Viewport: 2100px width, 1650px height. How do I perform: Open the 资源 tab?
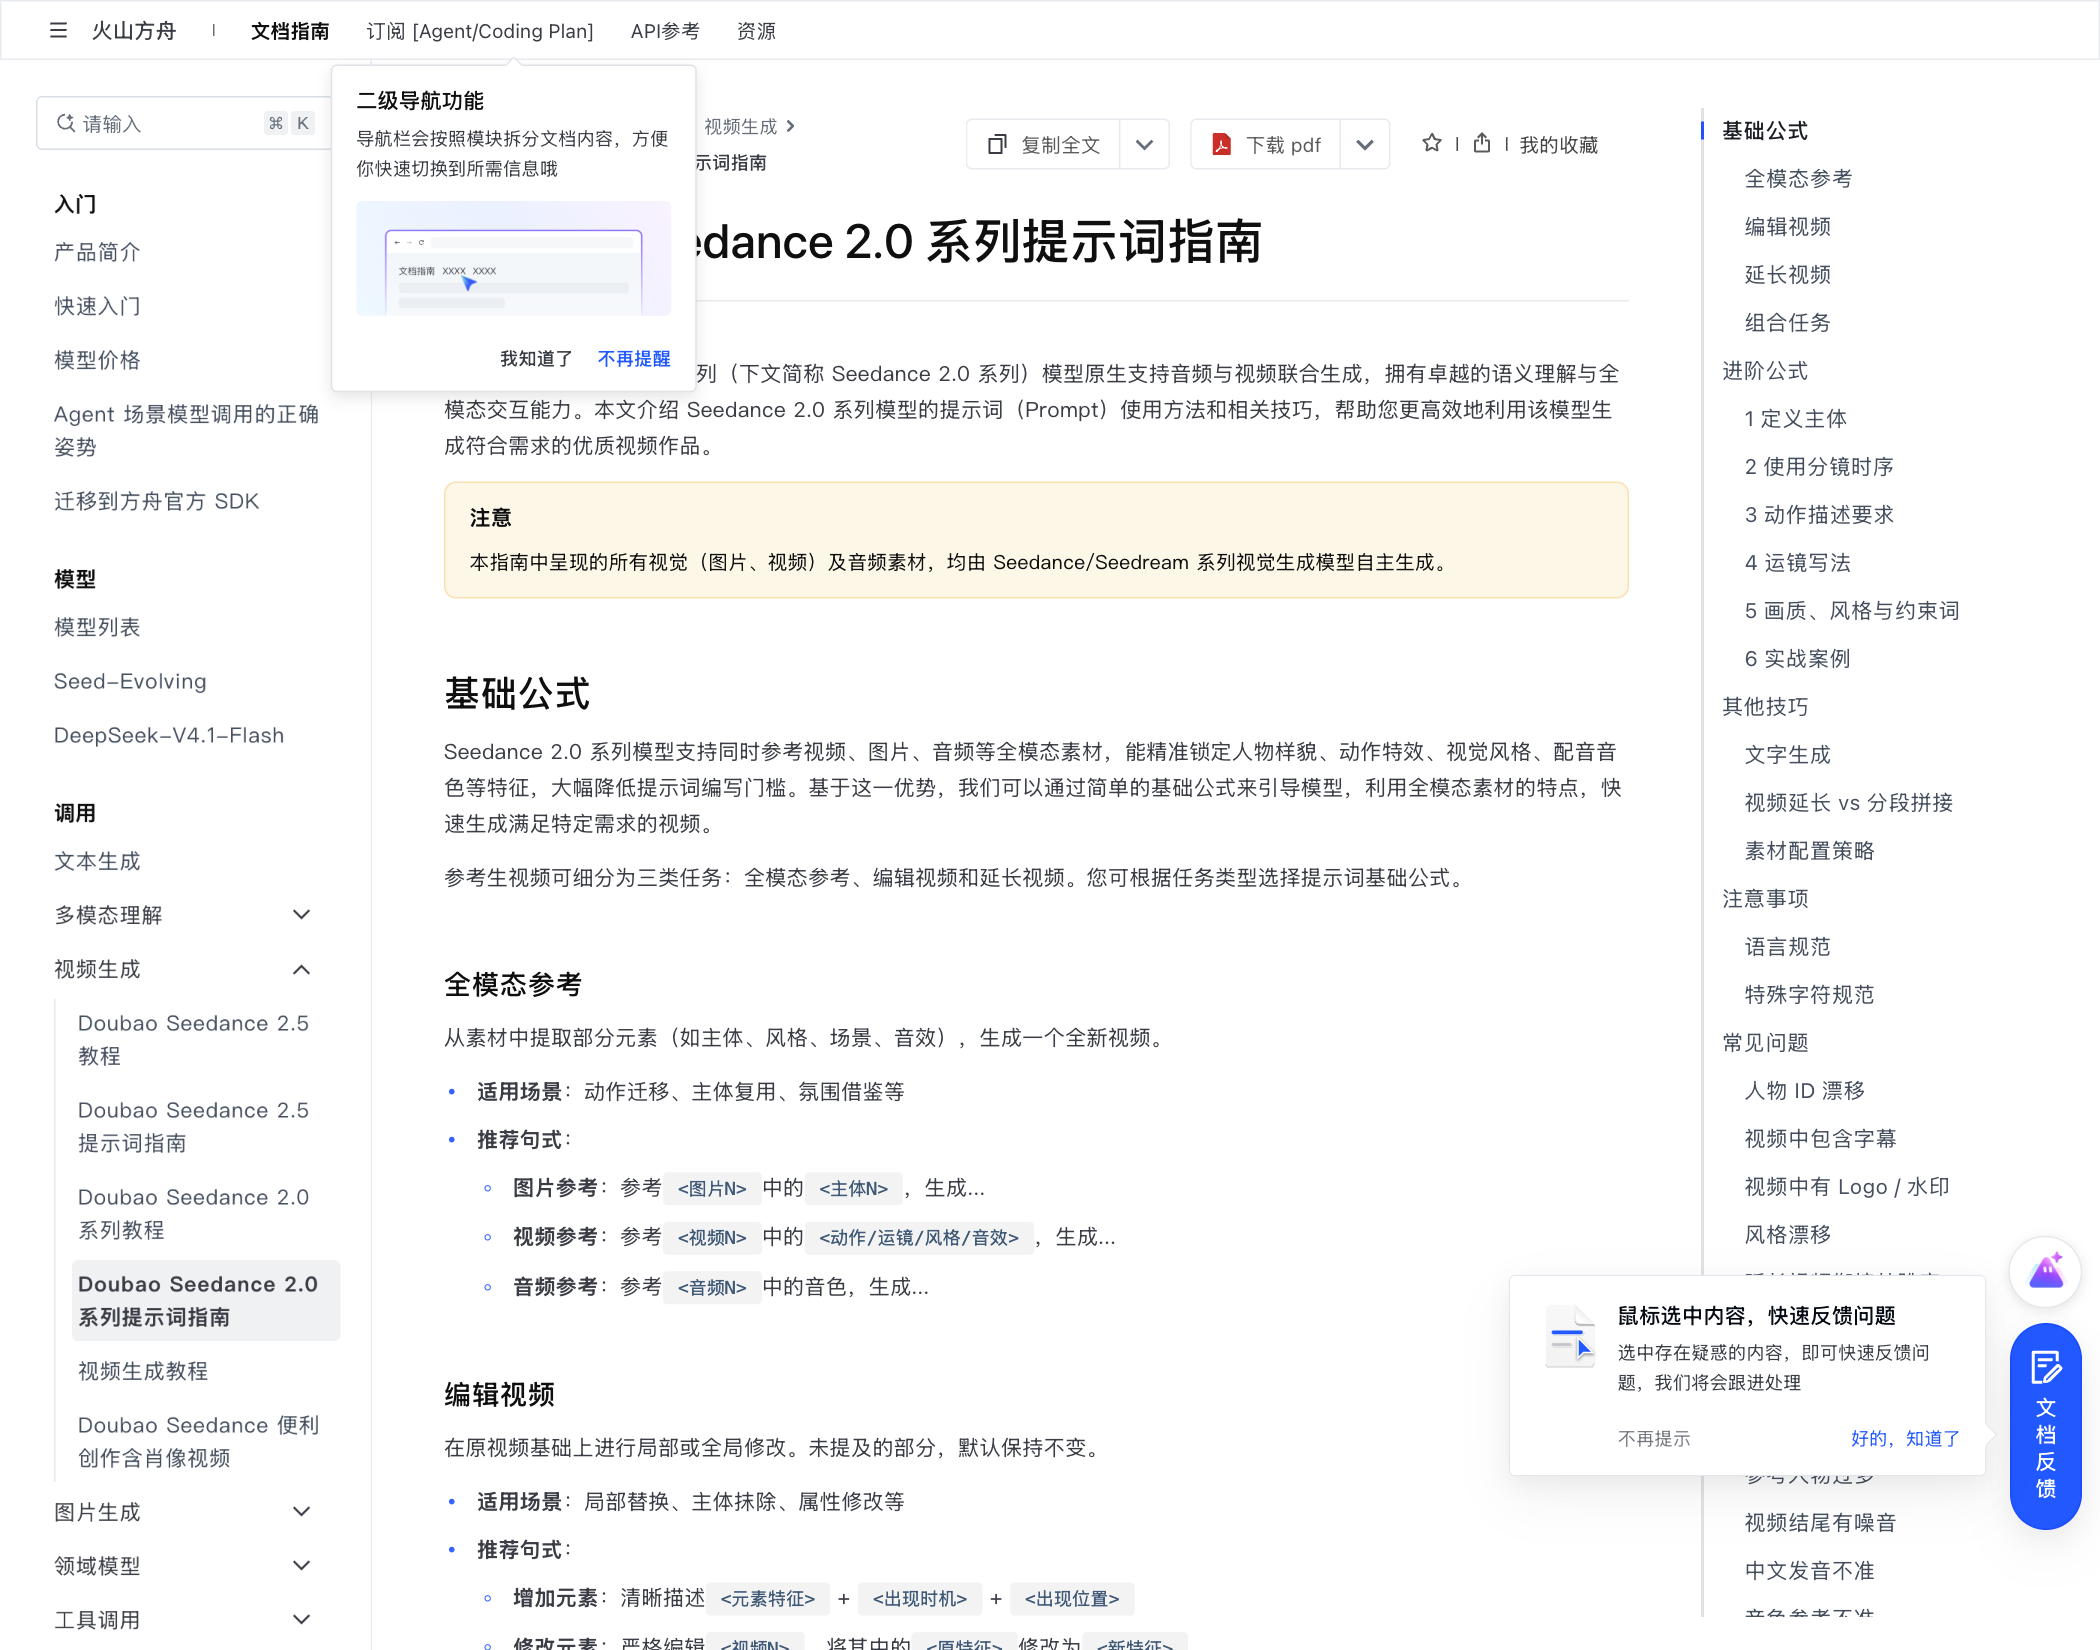coord(756,31)
